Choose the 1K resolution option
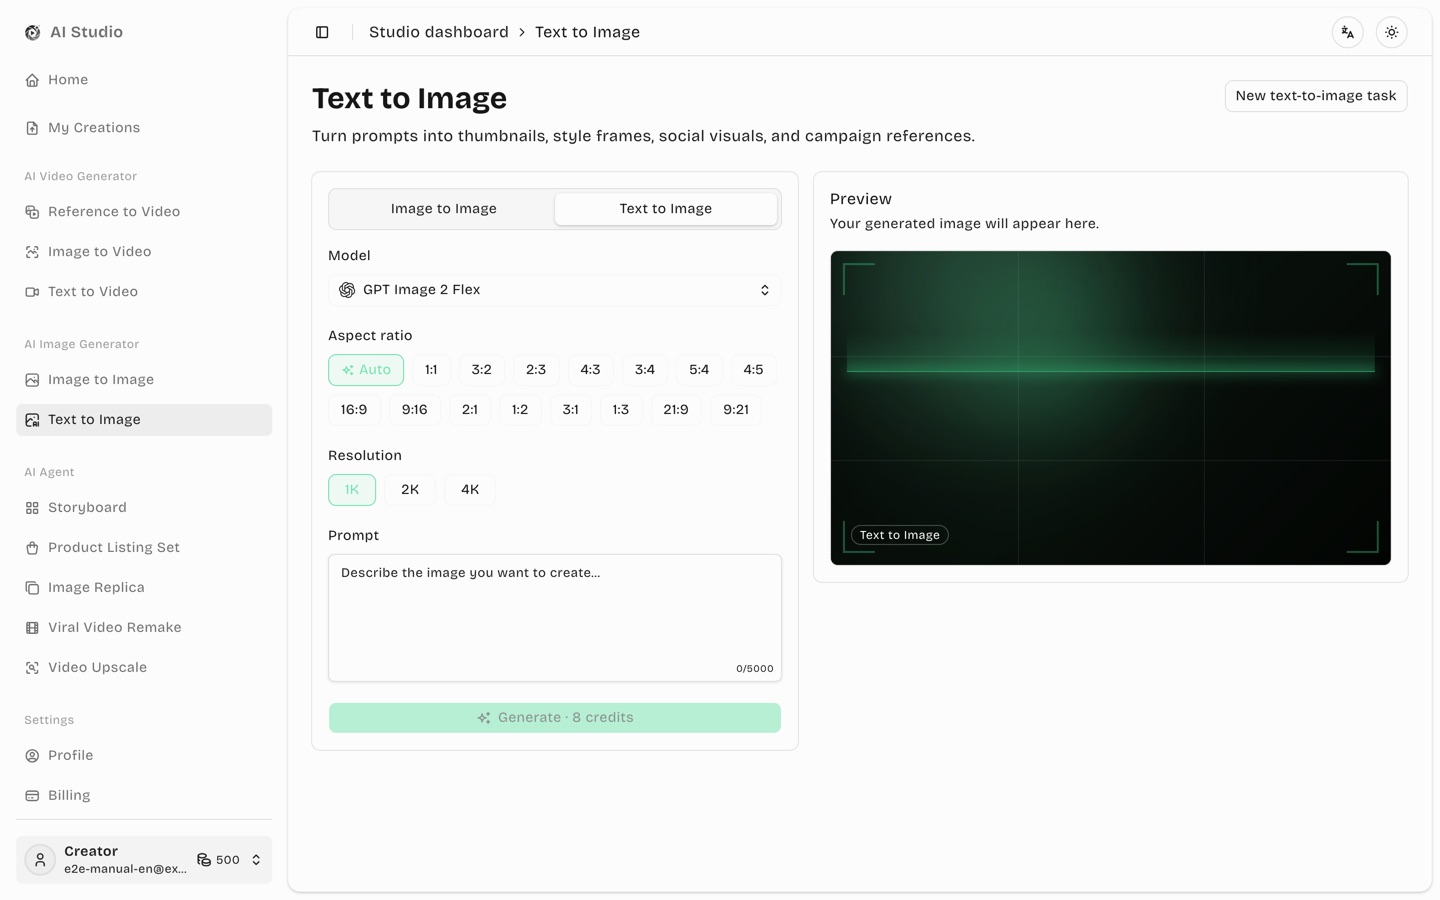This screenshot has width=1440, height=900. click(x=352, y=490)
